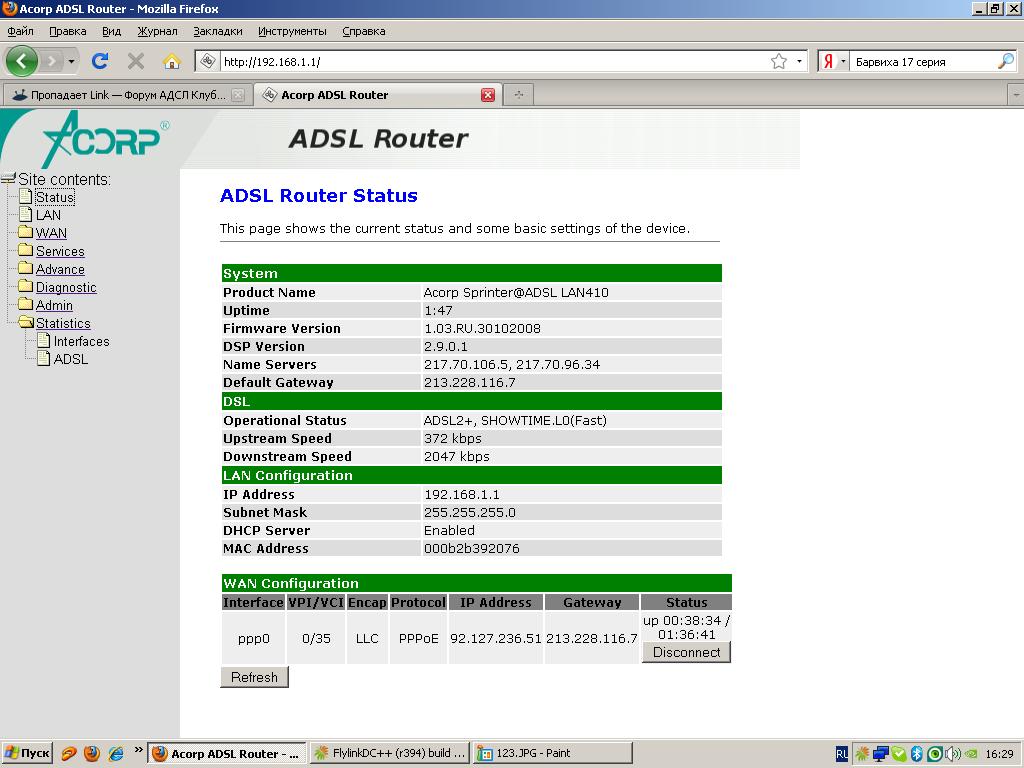Click the Acorp ADSL Router taskbar button

click(x=227, y=754)
